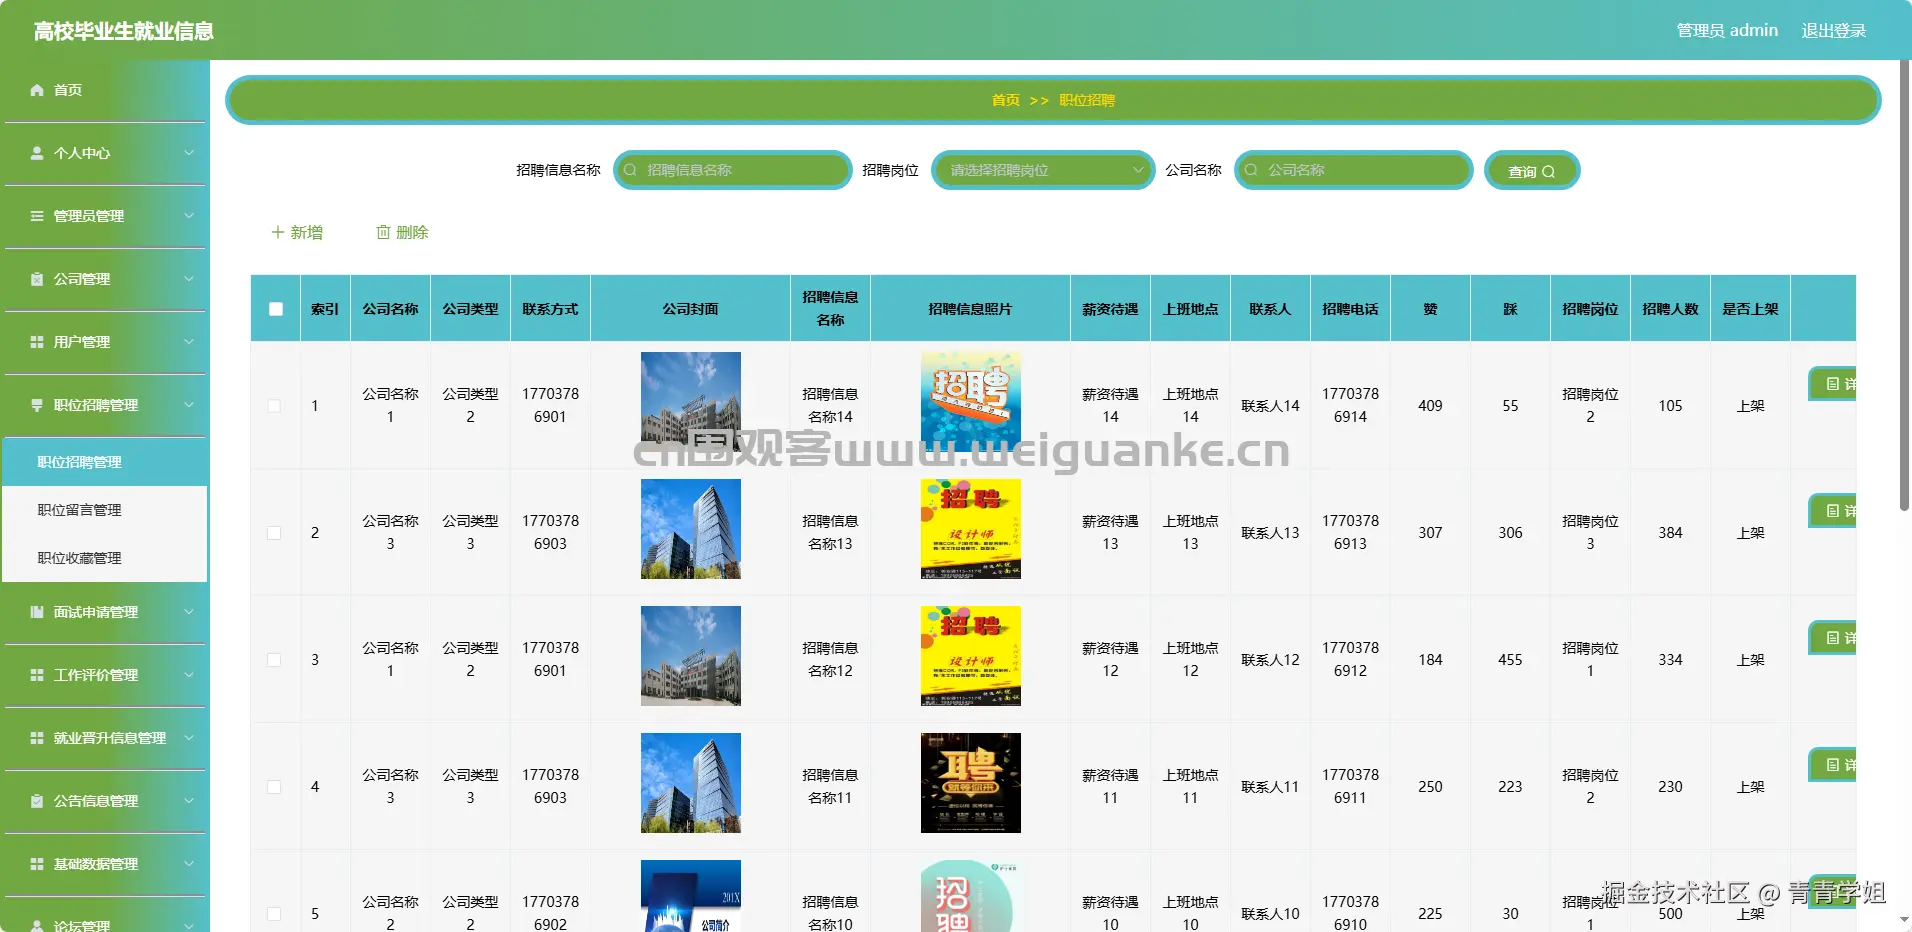Click the 用户管理 grid icon

pyautogui.click(x=37, y=342)
